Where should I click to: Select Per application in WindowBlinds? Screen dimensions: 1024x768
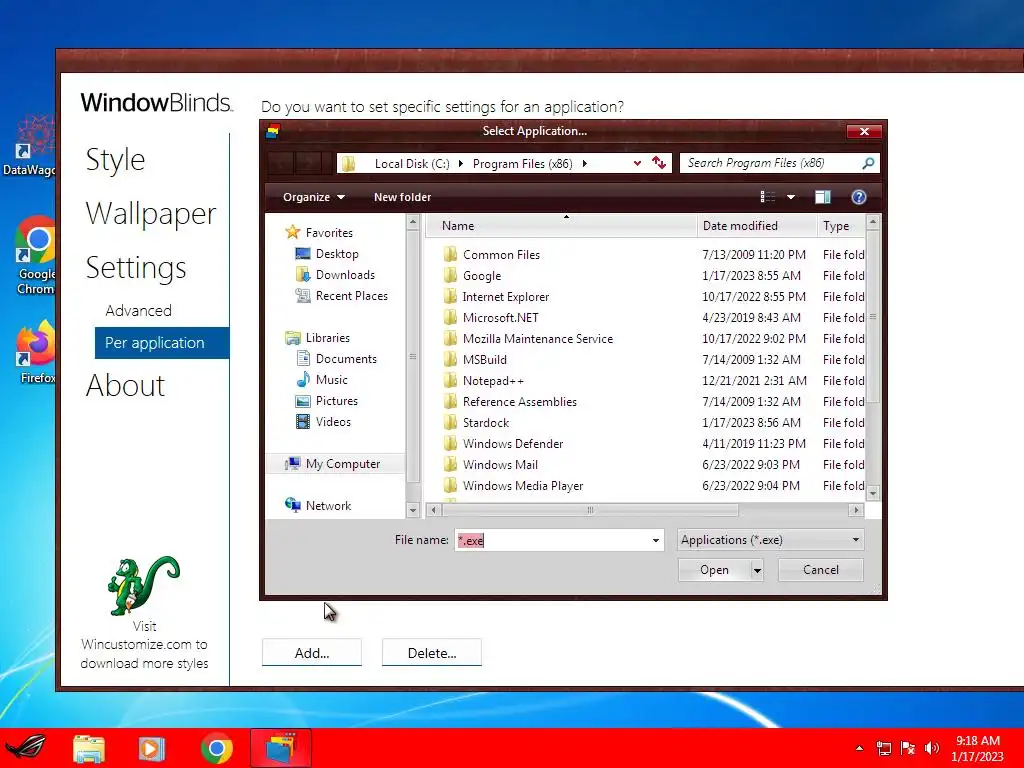click(x=162, y=343)
